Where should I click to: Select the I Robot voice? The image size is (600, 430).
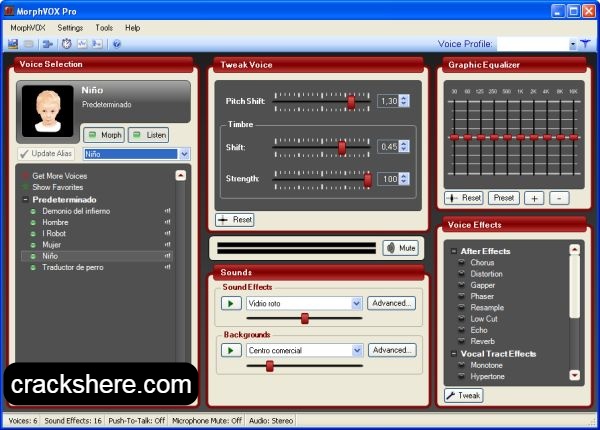coord(54,233)
